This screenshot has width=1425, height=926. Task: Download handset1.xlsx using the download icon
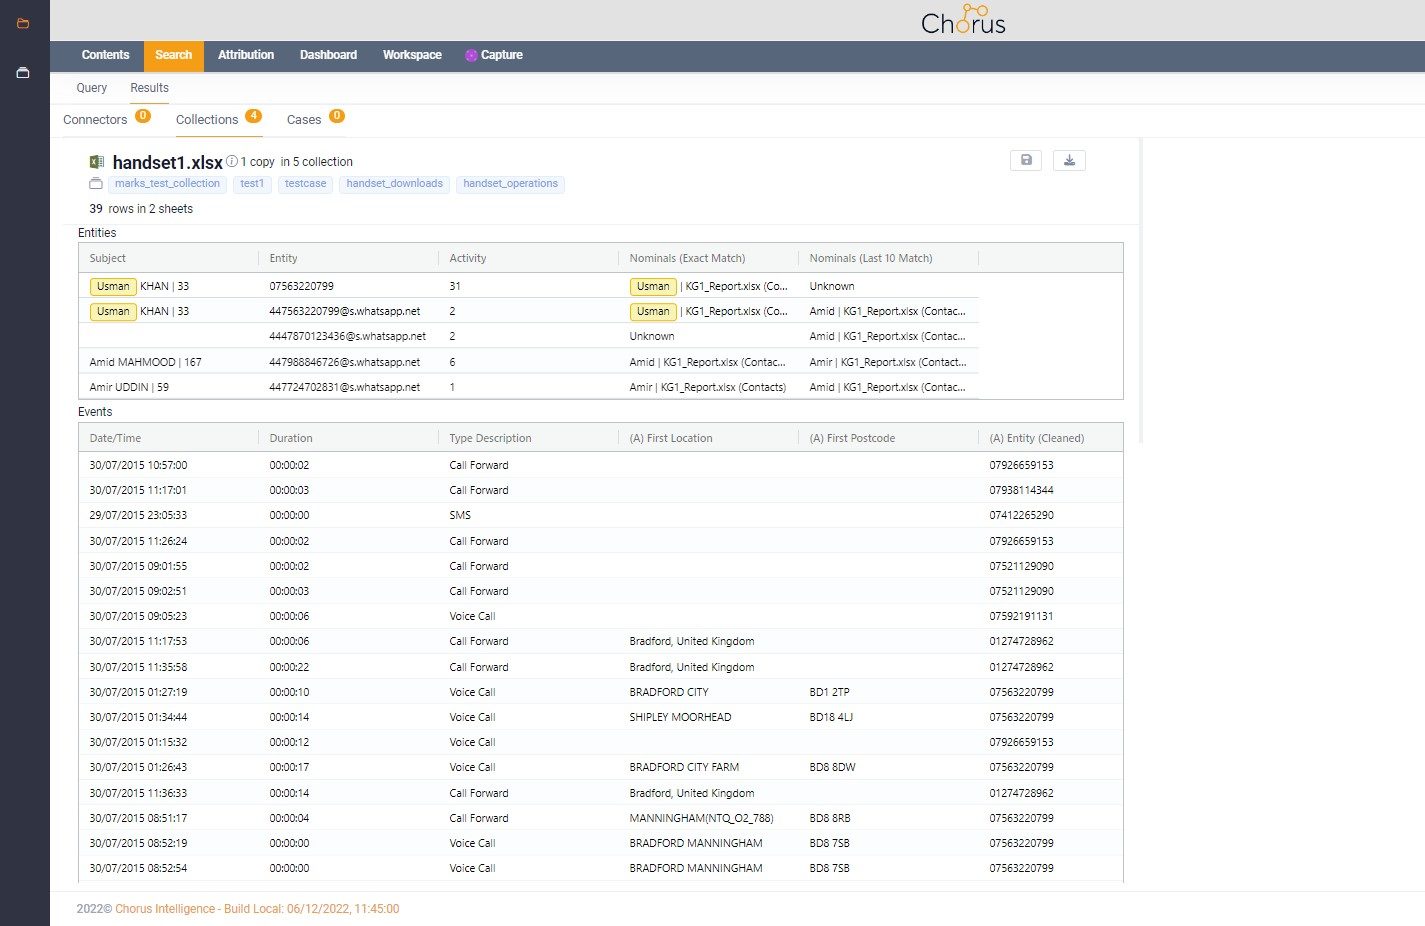1069,160
